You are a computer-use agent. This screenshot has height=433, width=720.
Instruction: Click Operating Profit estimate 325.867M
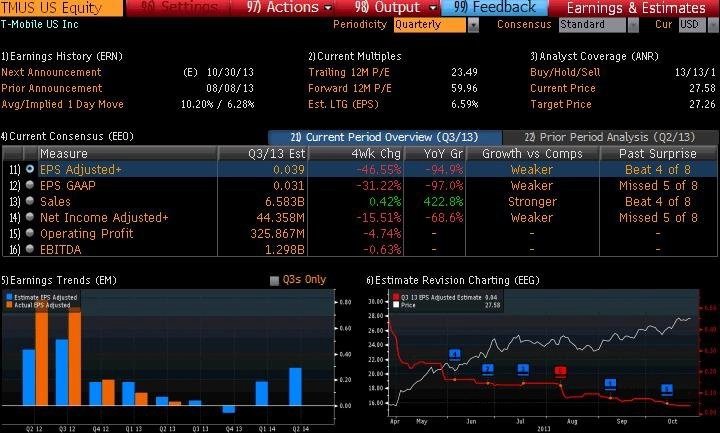tap(277, 234)
